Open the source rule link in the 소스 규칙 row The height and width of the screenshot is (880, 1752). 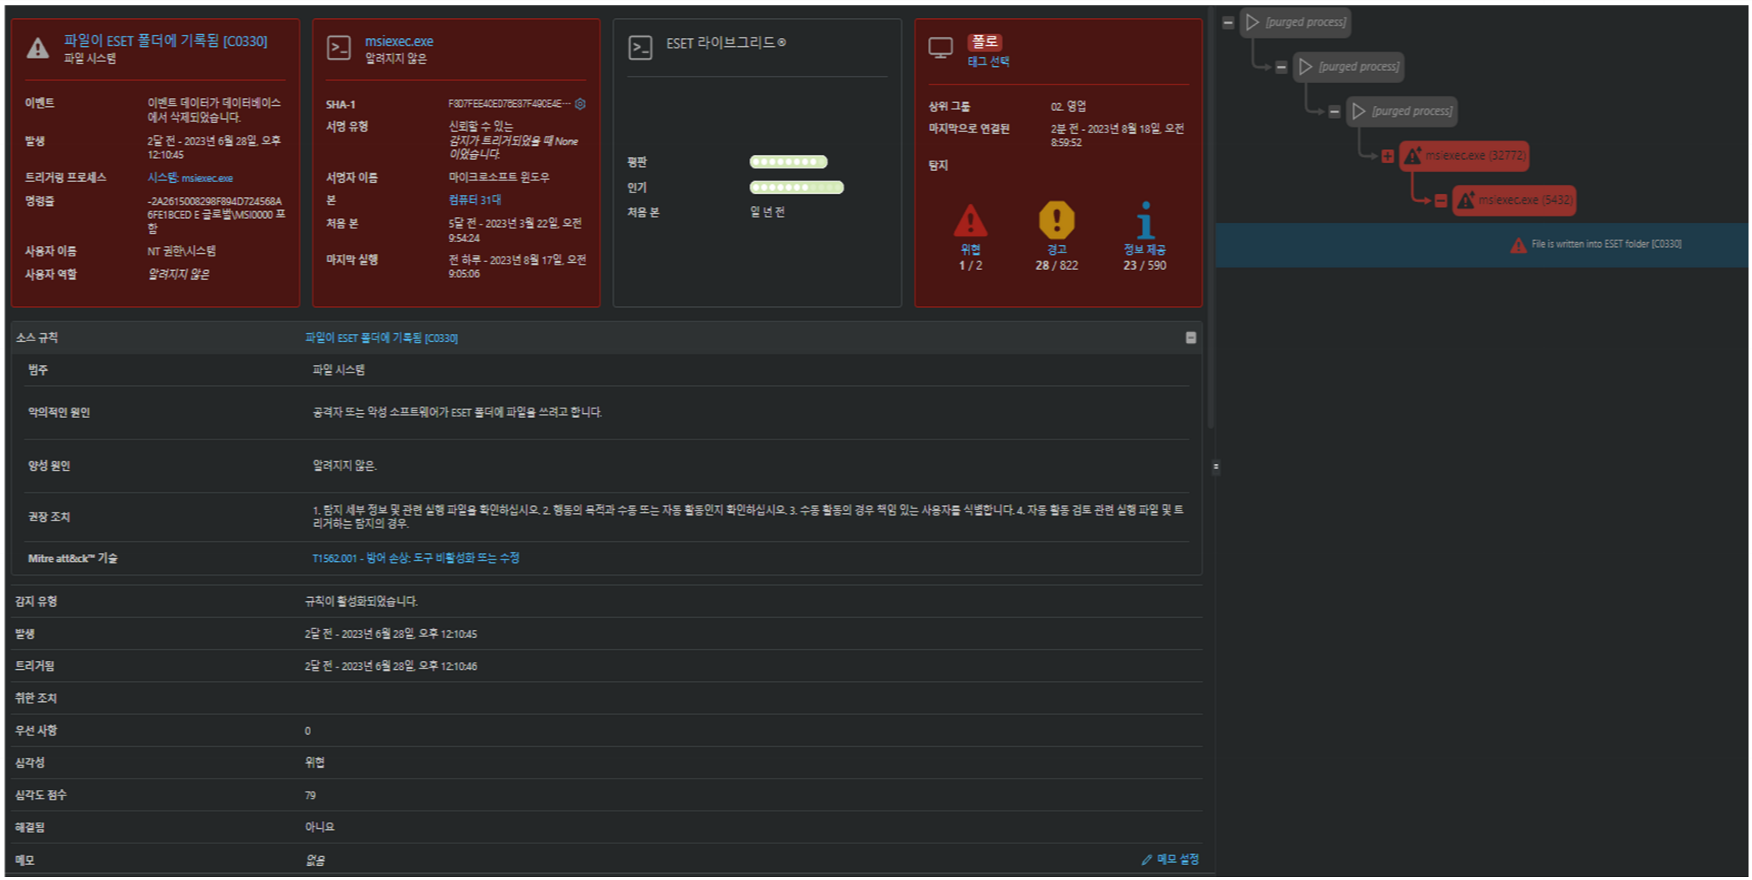tap(381, 338)
